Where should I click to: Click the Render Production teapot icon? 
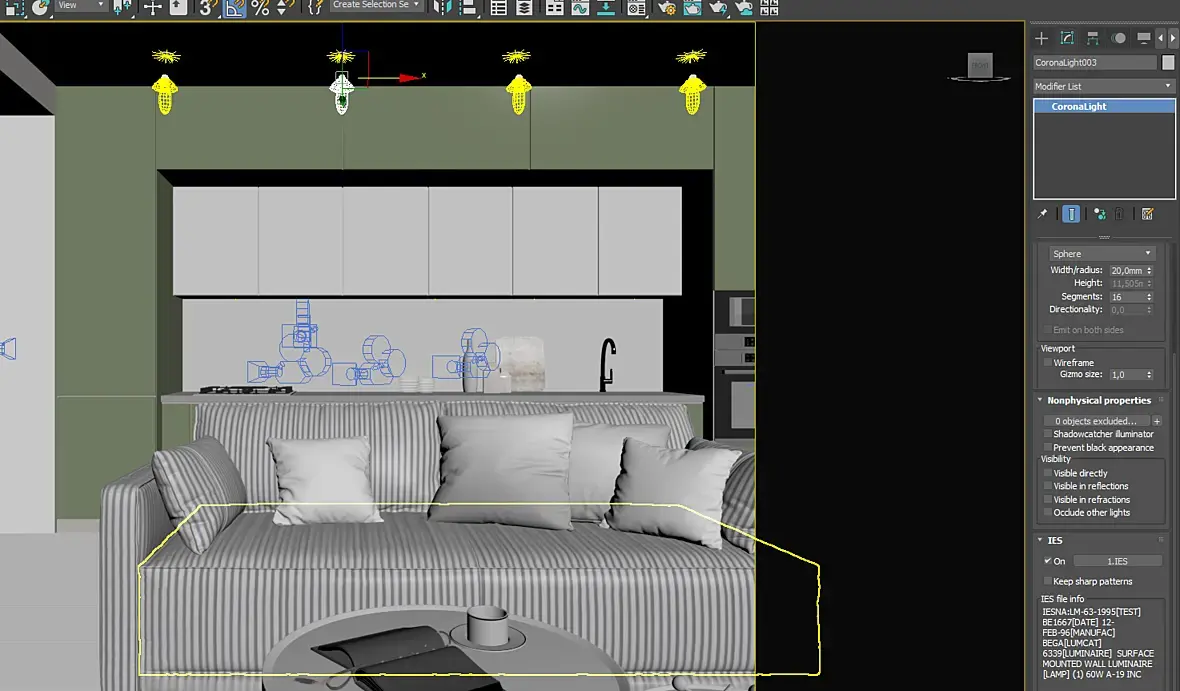pyautogui.click(x=718, y=8)
